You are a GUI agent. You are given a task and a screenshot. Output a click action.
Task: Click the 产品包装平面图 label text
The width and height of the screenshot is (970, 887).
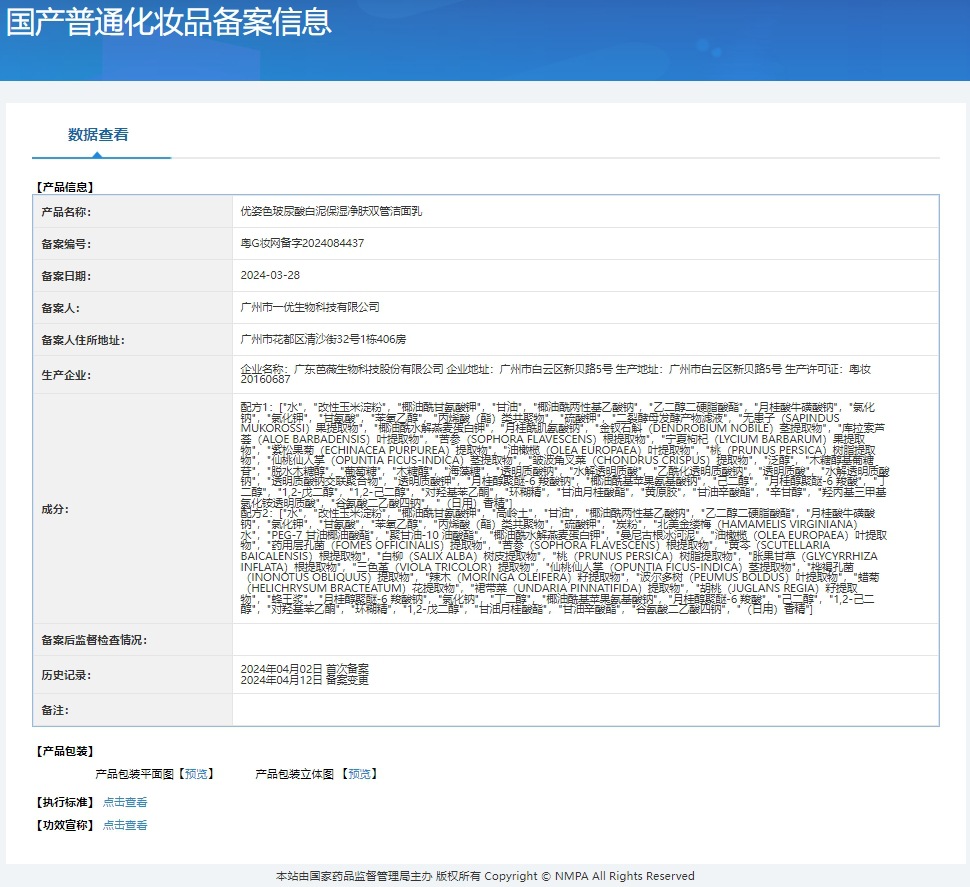135,774
